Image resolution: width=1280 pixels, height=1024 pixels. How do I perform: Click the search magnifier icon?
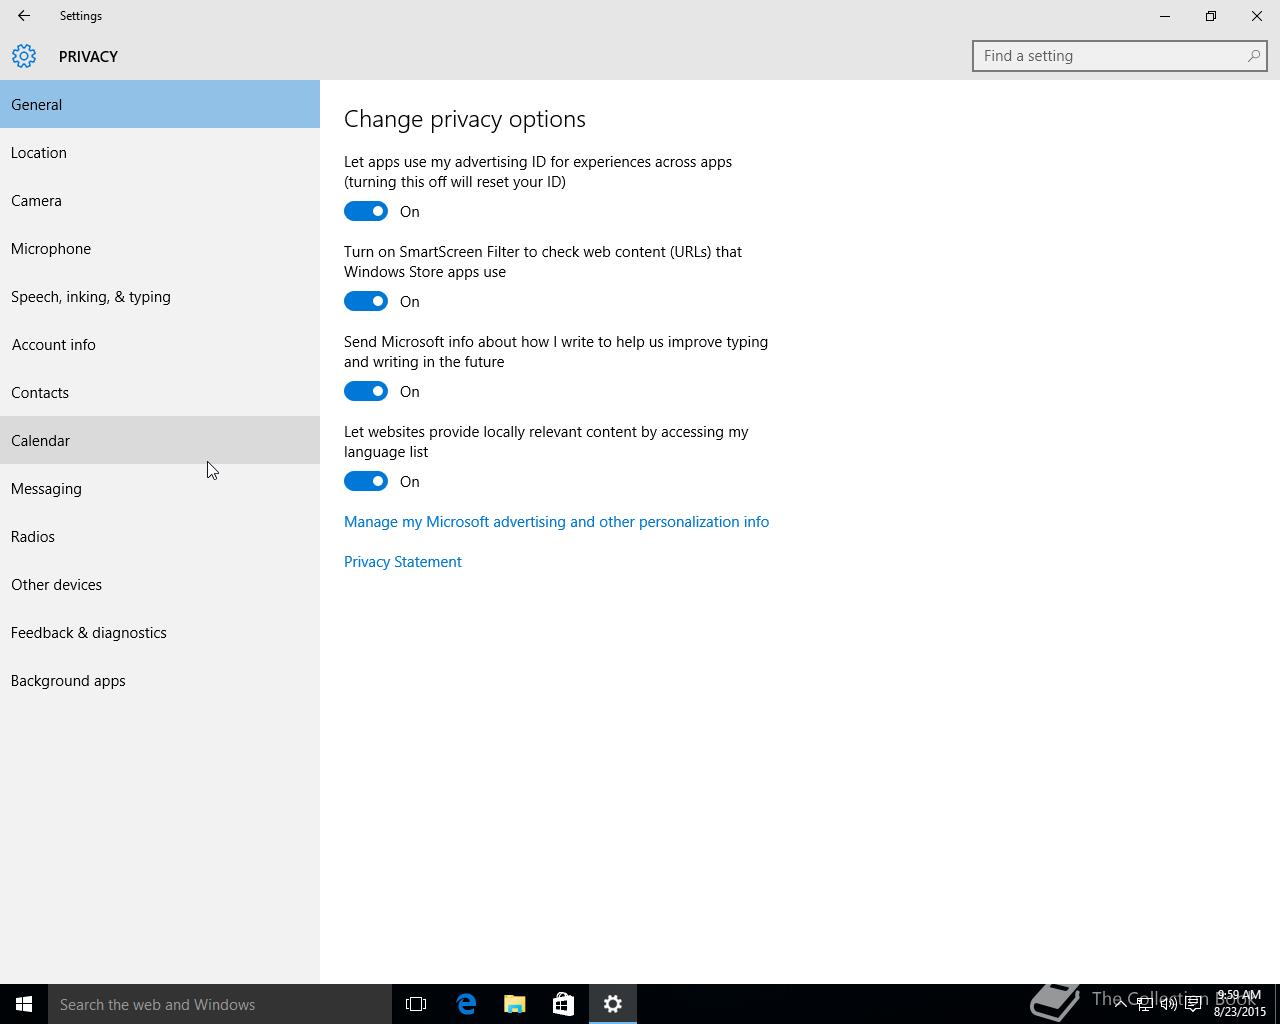tap(1253, 56)
